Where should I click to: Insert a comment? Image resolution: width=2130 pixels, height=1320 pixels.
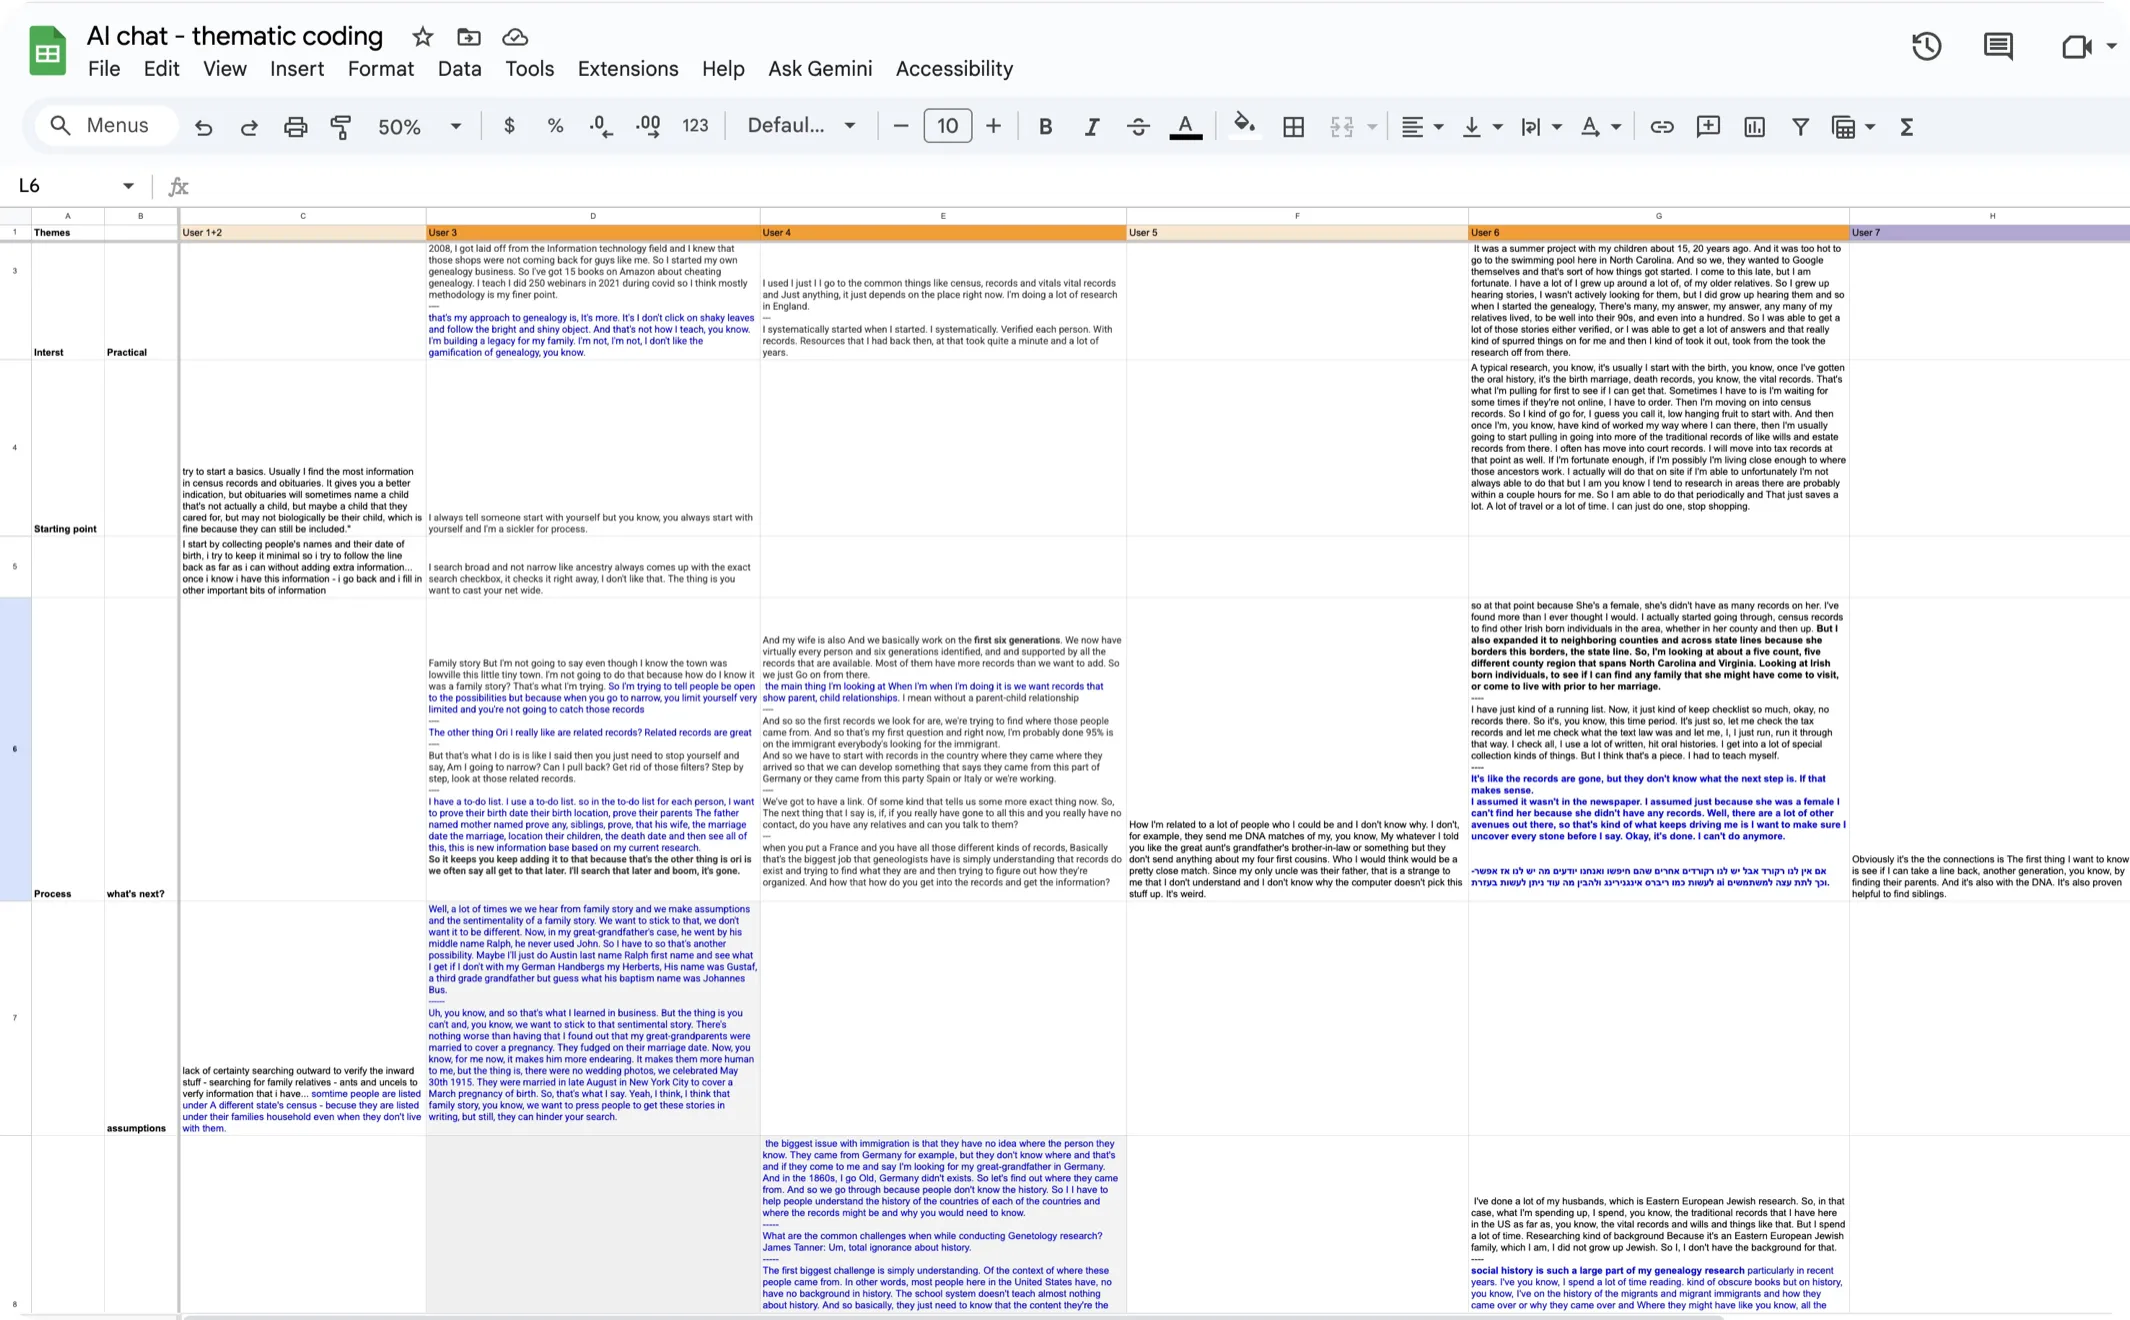pos(1708,126)
